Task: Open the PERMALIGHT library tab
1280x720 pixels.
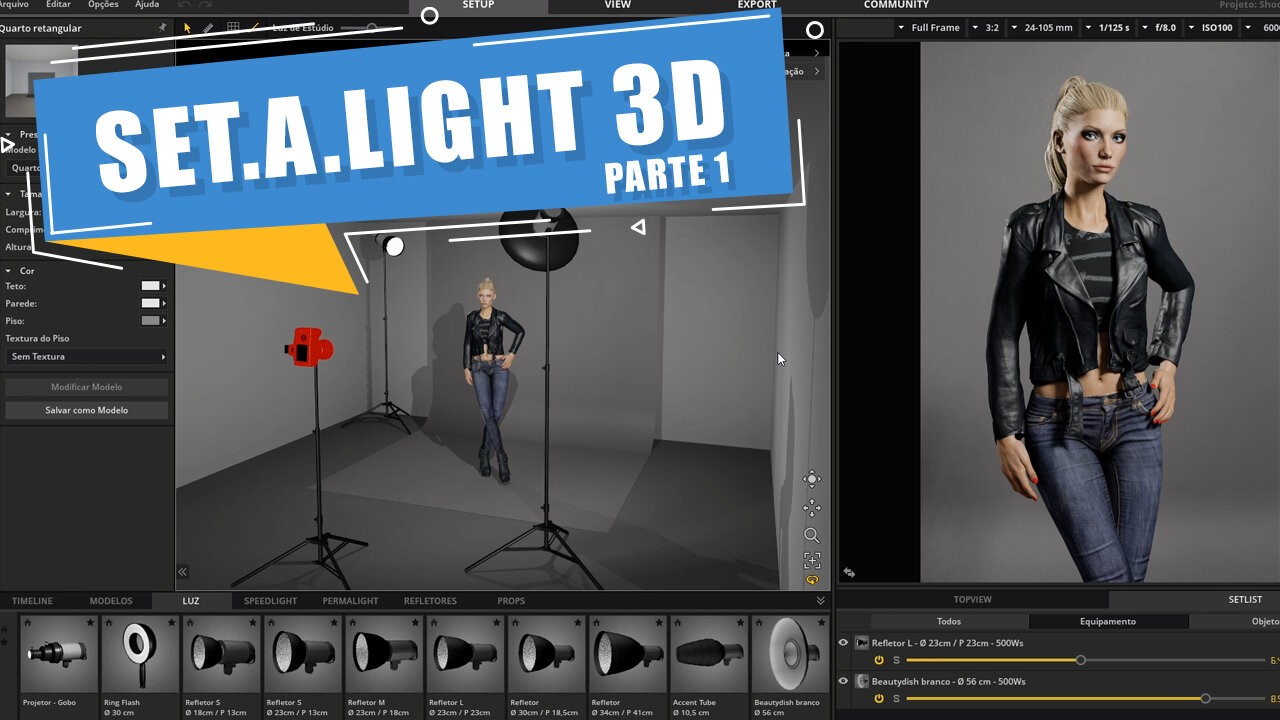Action: pos(350,601)
